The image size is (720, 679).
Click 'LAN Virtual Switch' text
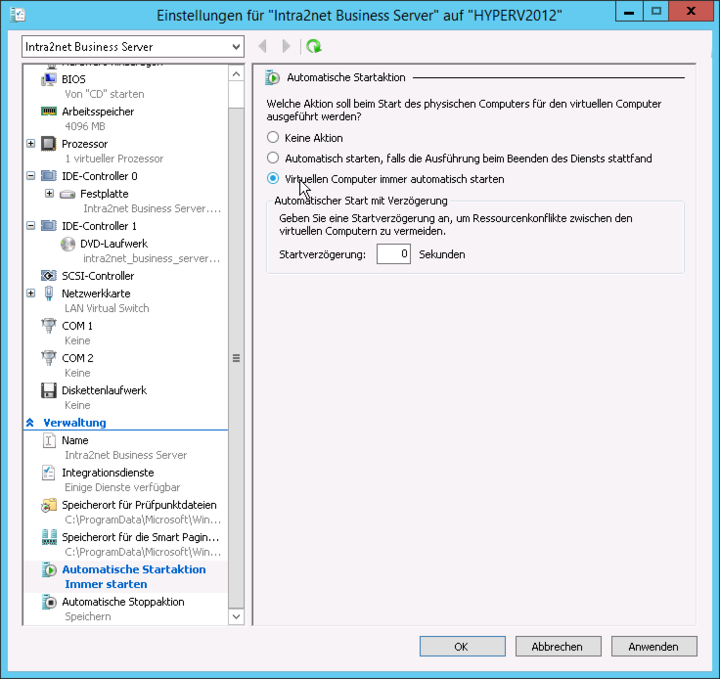[107, 309]
